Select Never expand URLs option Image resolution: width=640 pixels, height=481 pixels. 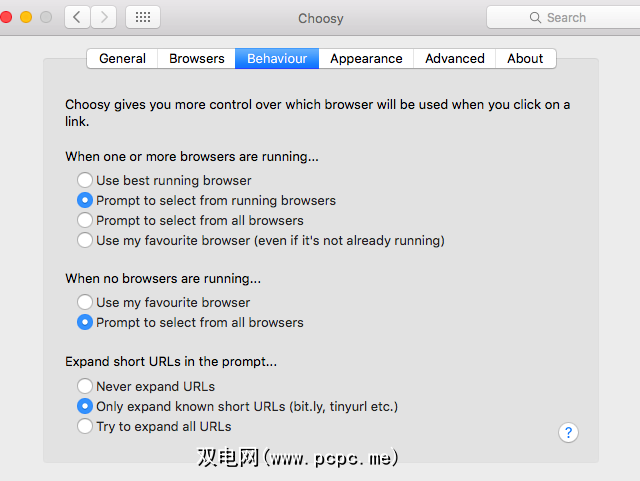click(x=85, y=386)
